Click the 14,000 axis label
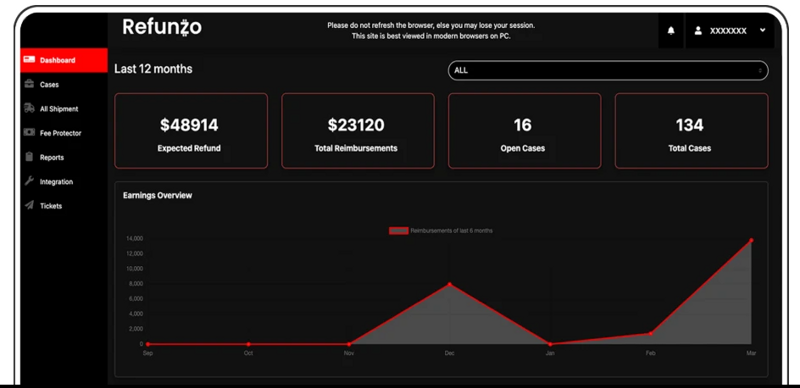The width and height of the screenshot is (800, 388). (x=134, y=238)
